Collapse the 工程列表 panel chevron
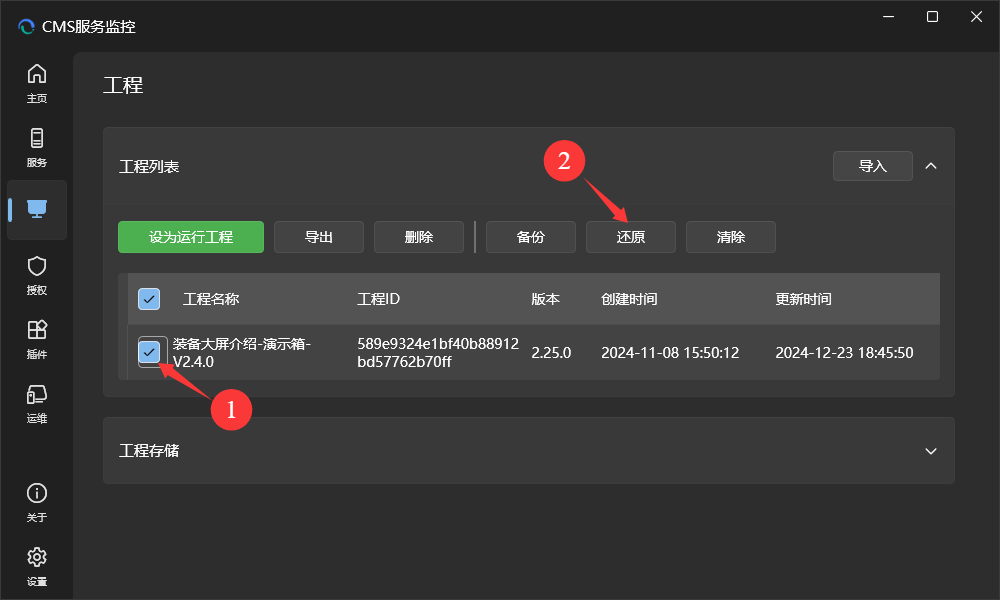The height and width of the screenshot is (600, 1000). pos(931,166)
